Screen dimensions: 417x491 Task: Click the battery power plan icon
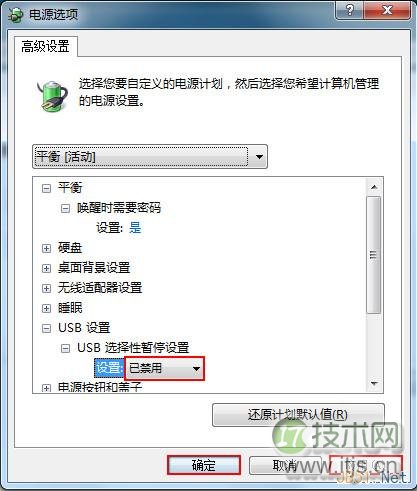(52, 96)
